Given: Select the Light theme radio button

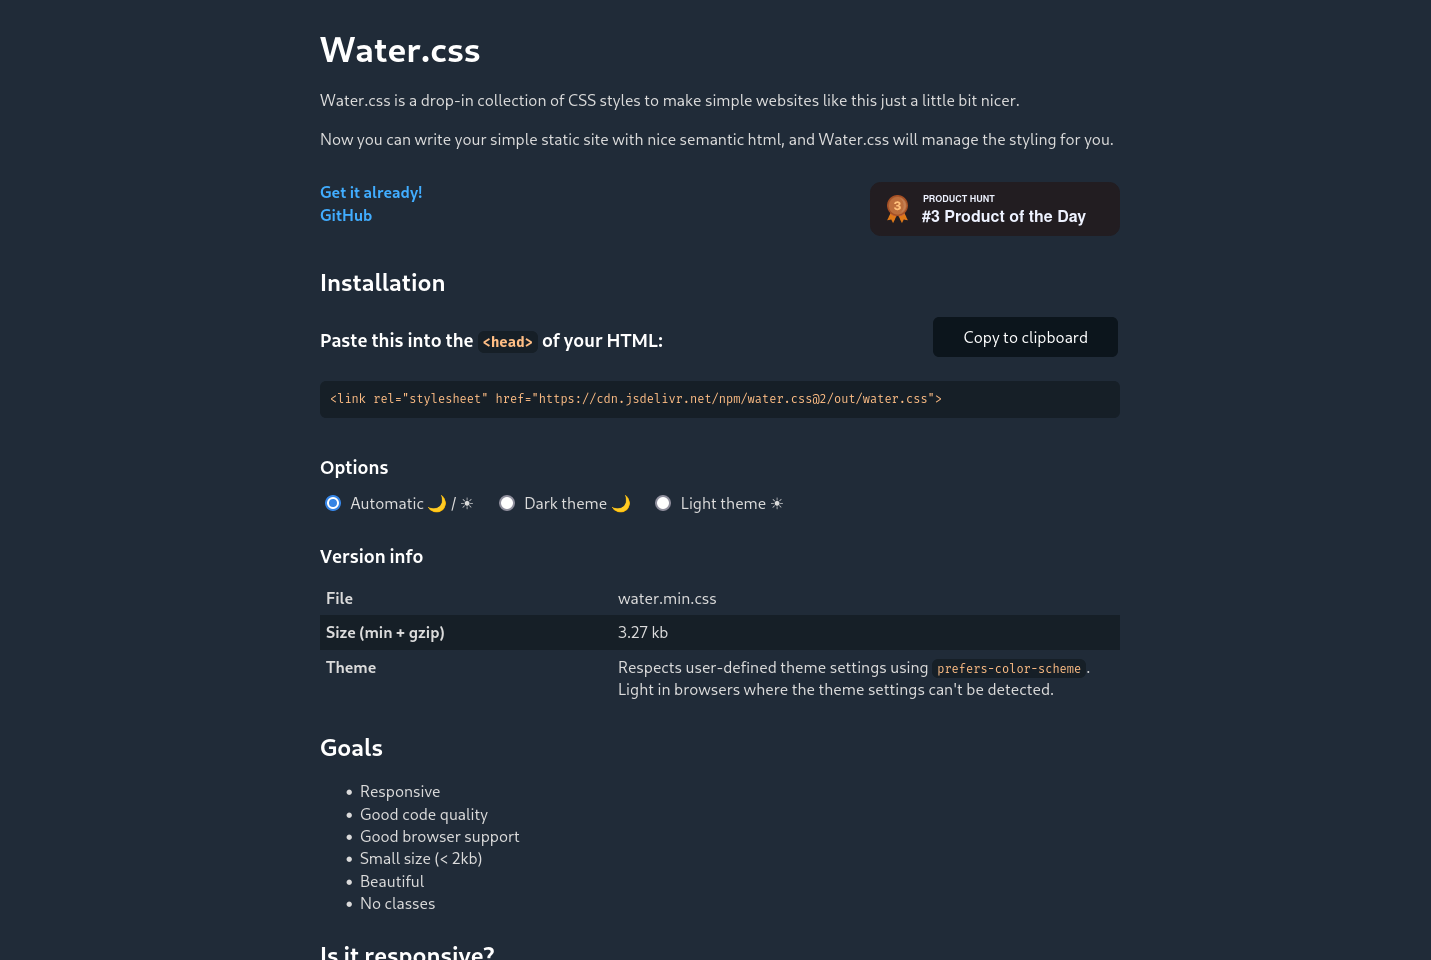Looking at the screenshot, I should [663, 503].
